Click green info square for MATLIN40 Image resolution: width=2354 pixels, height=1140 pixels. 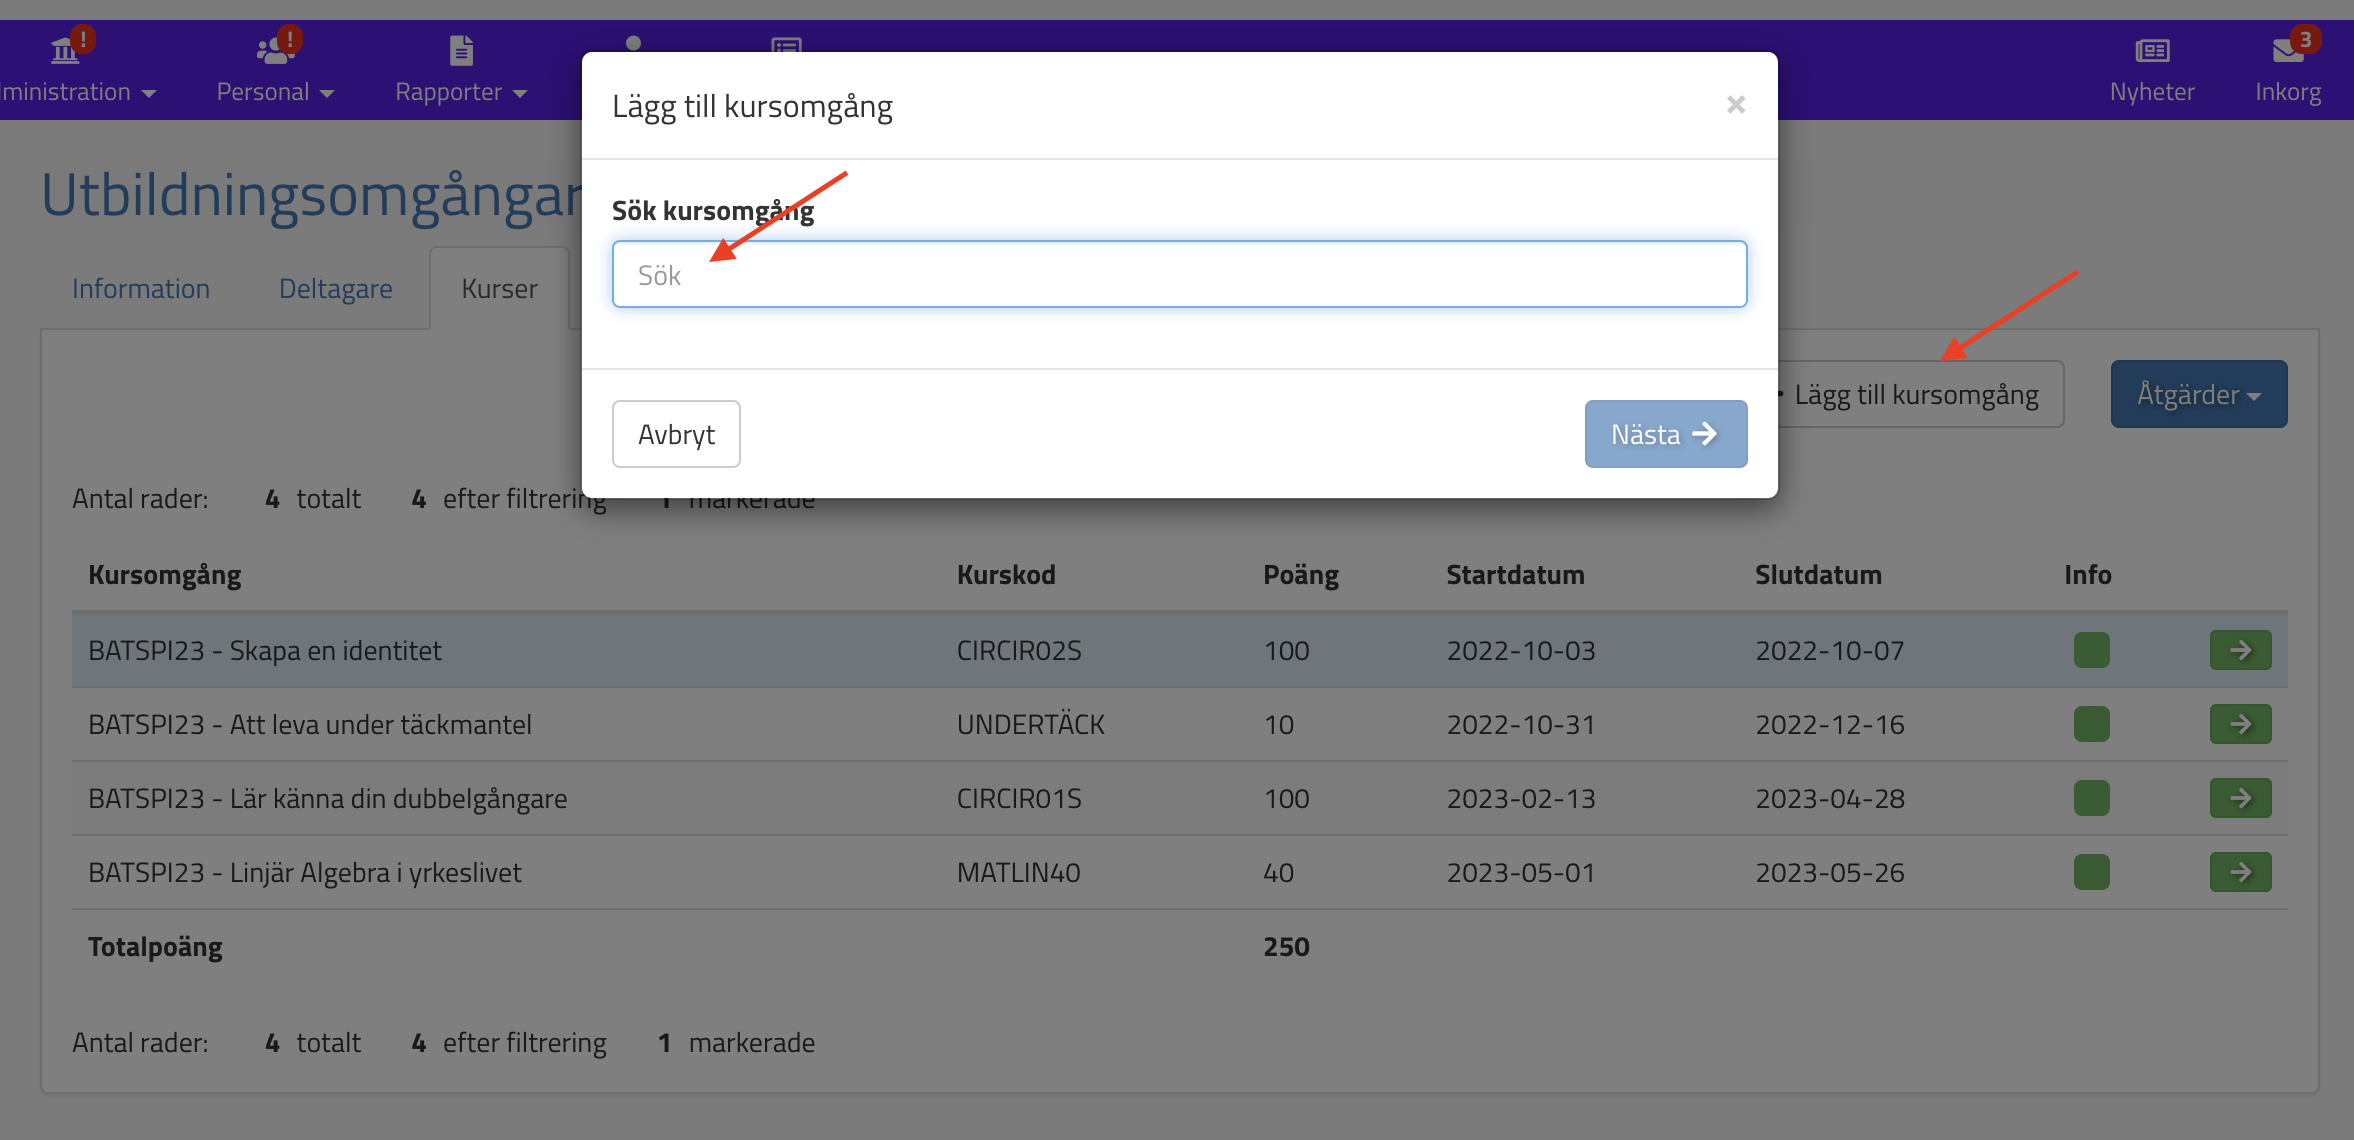click(2091, 872)
